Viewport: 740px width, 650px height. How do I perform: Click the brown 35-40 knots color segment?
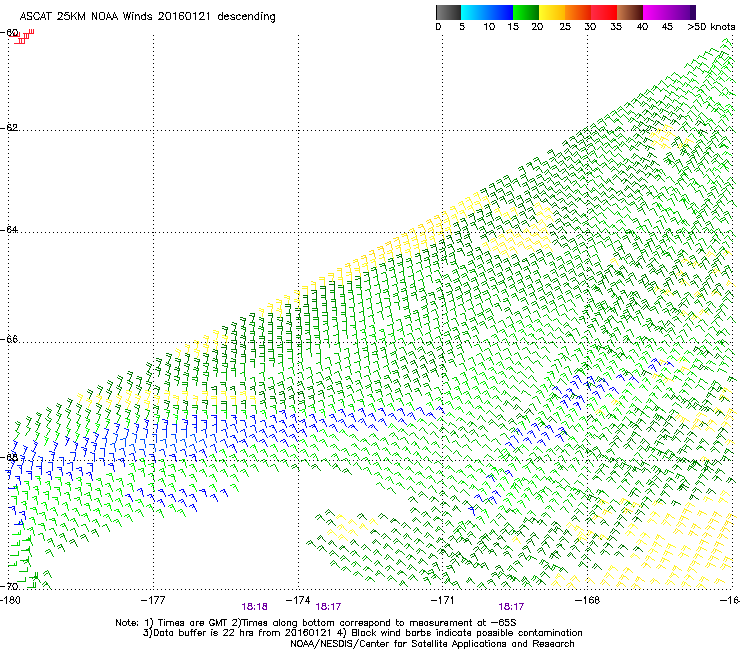630,12
